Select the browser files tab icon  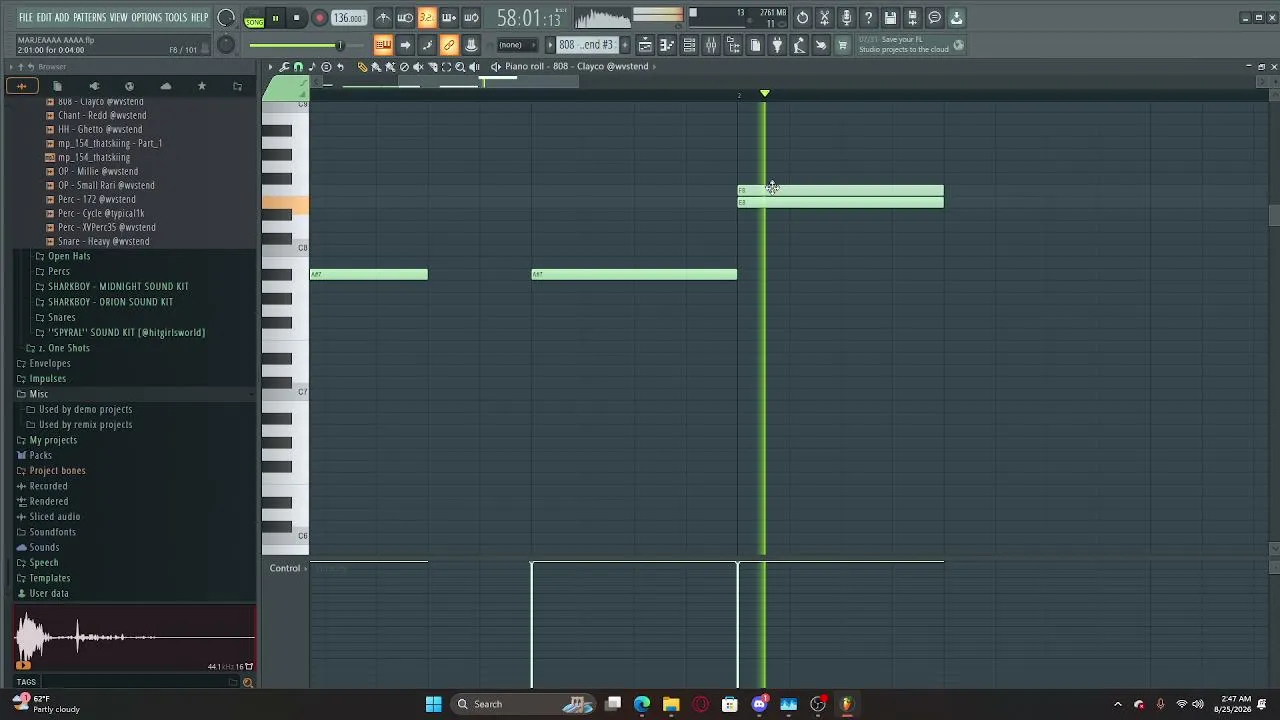click(57, 87)
